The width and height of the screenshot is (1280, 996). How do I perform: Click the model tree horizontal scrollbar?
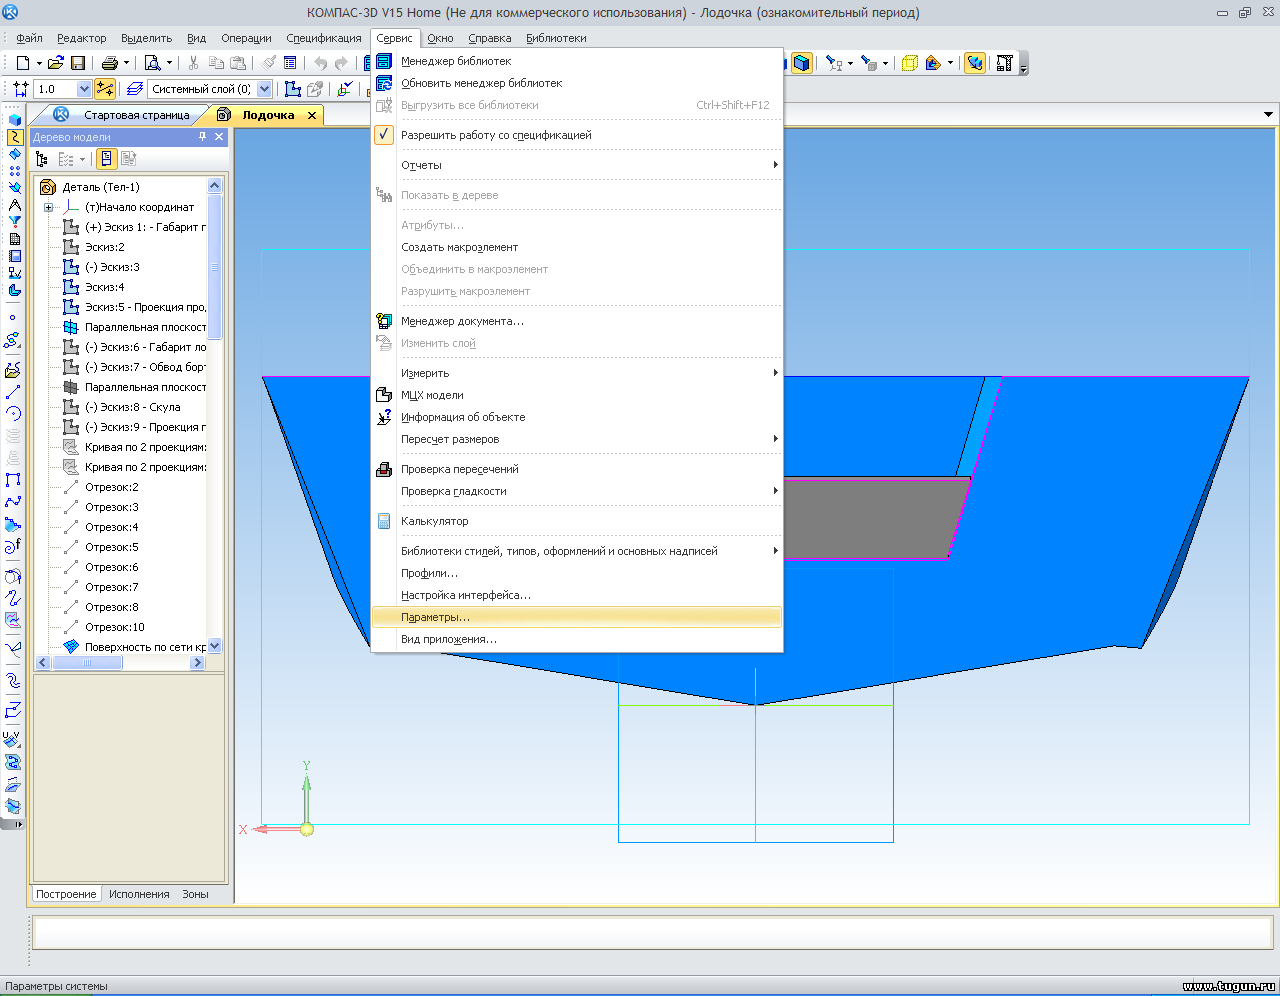(x=121, y=663)
